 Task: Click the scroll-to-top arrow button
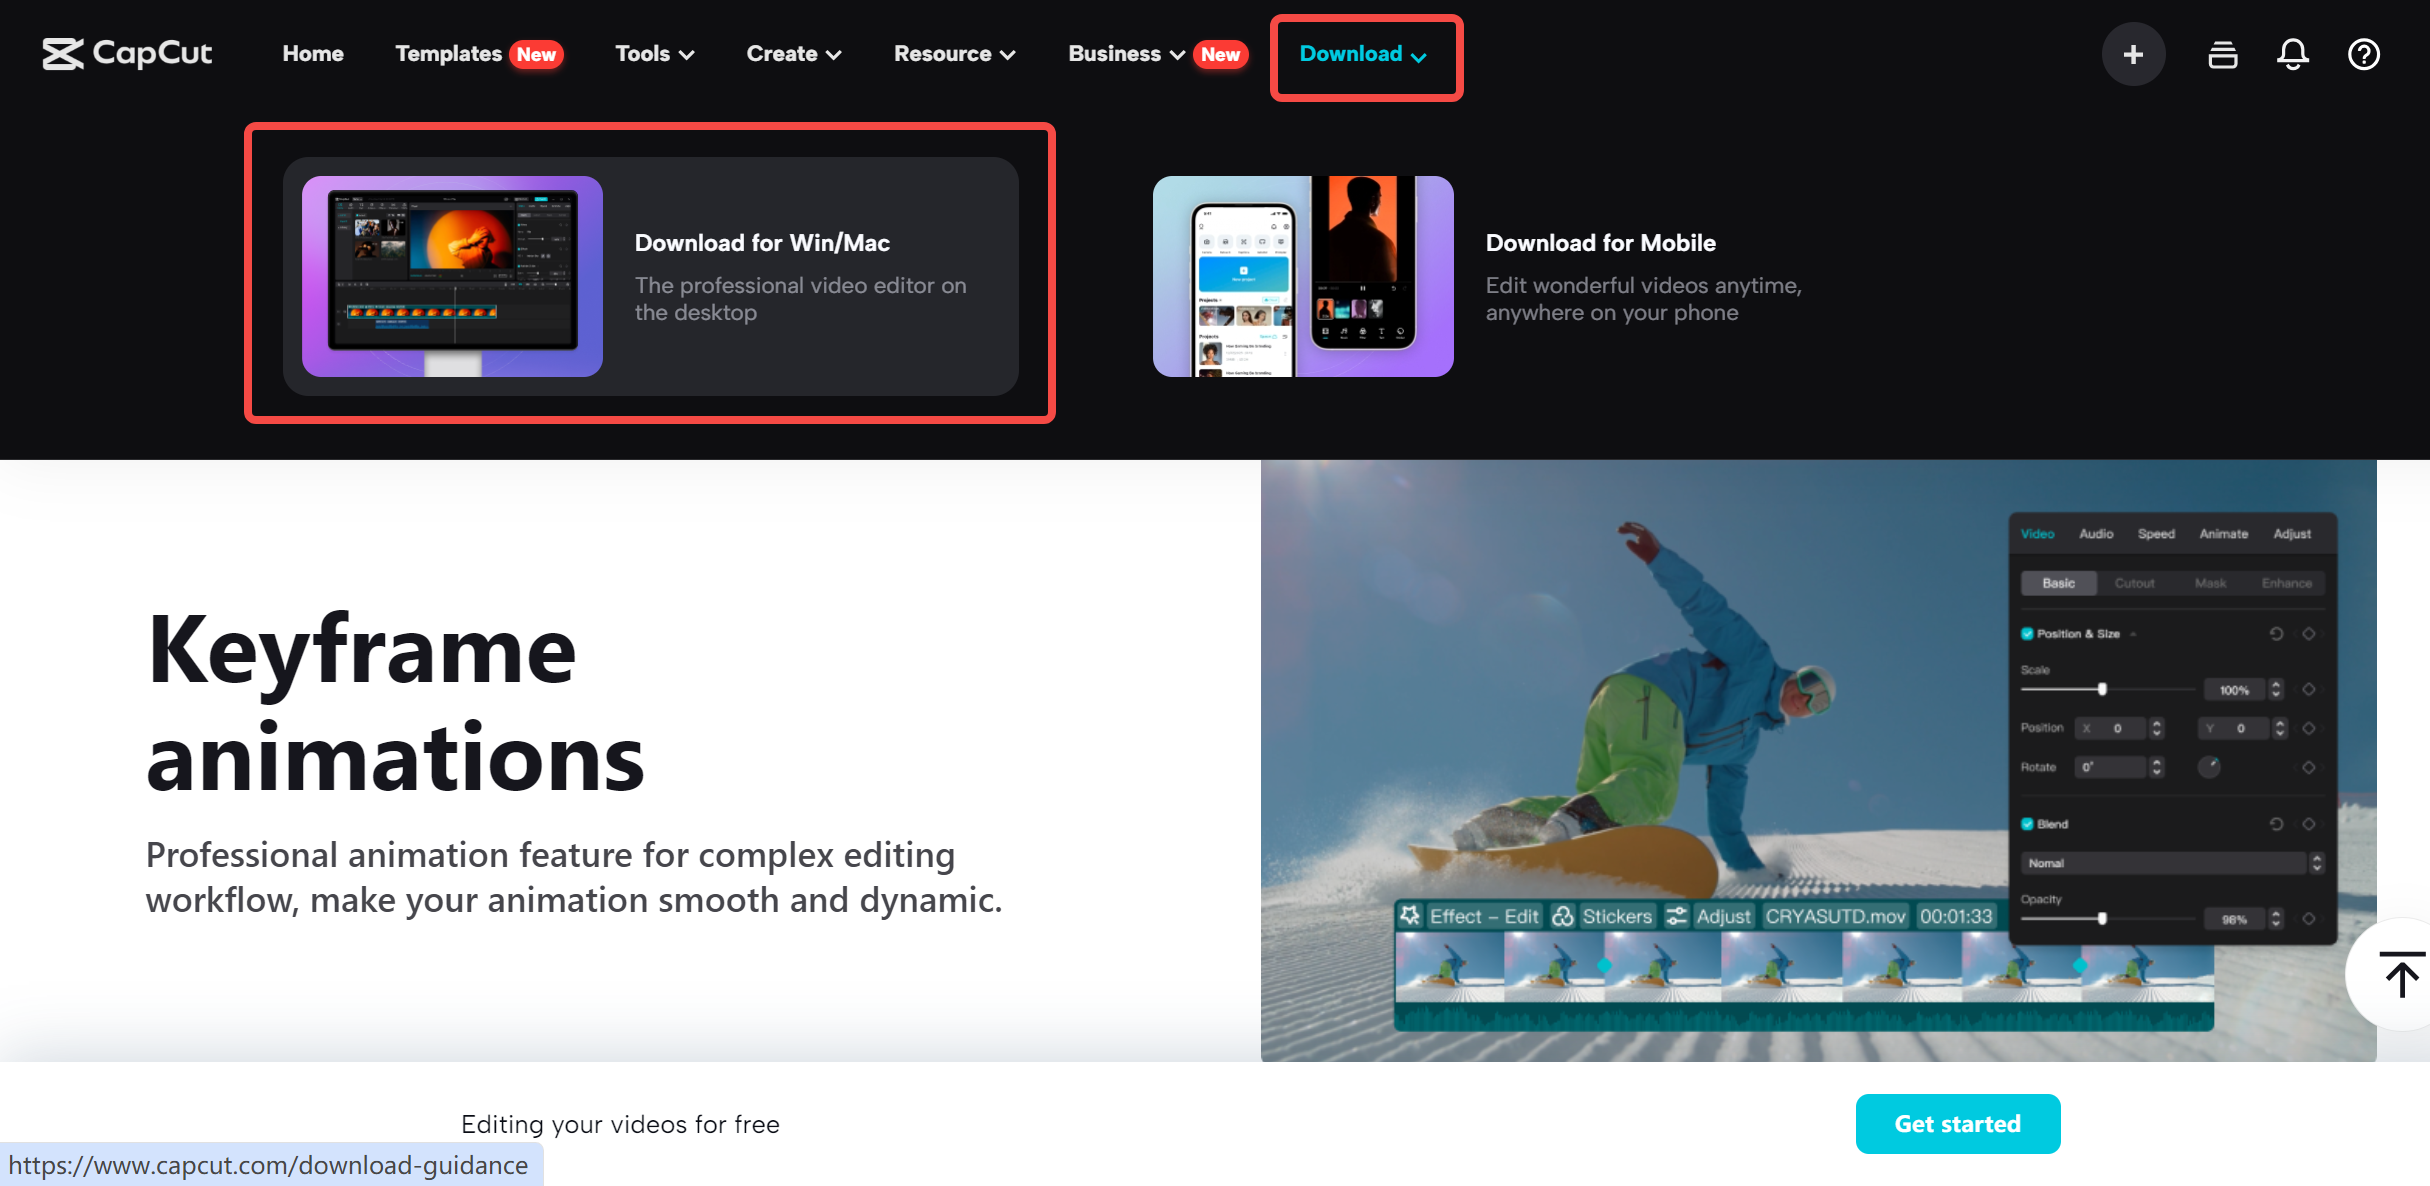pos(2400,974)
